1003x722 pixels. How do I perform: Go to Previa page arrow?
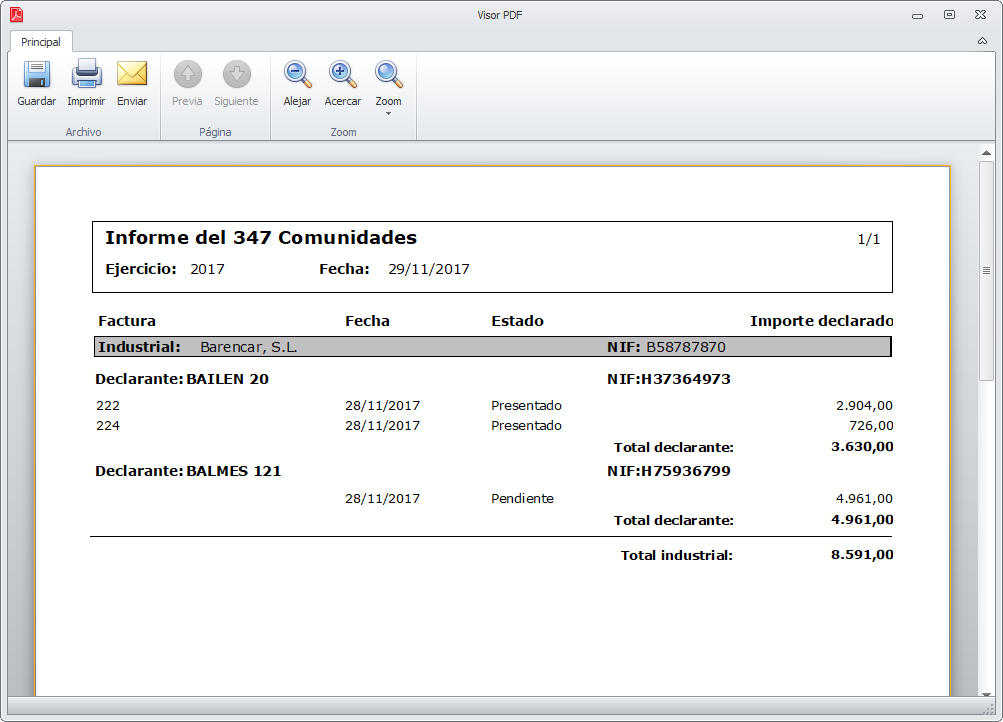pyautogui.click(x=187, y=75)
